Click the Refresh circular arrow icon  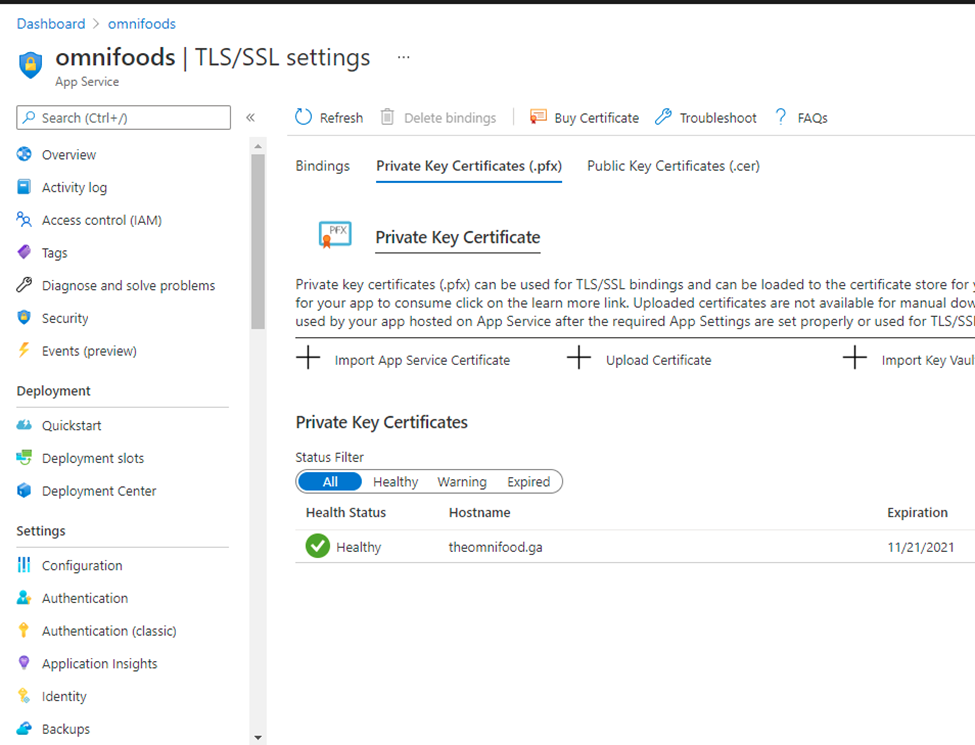coord(303,117)
